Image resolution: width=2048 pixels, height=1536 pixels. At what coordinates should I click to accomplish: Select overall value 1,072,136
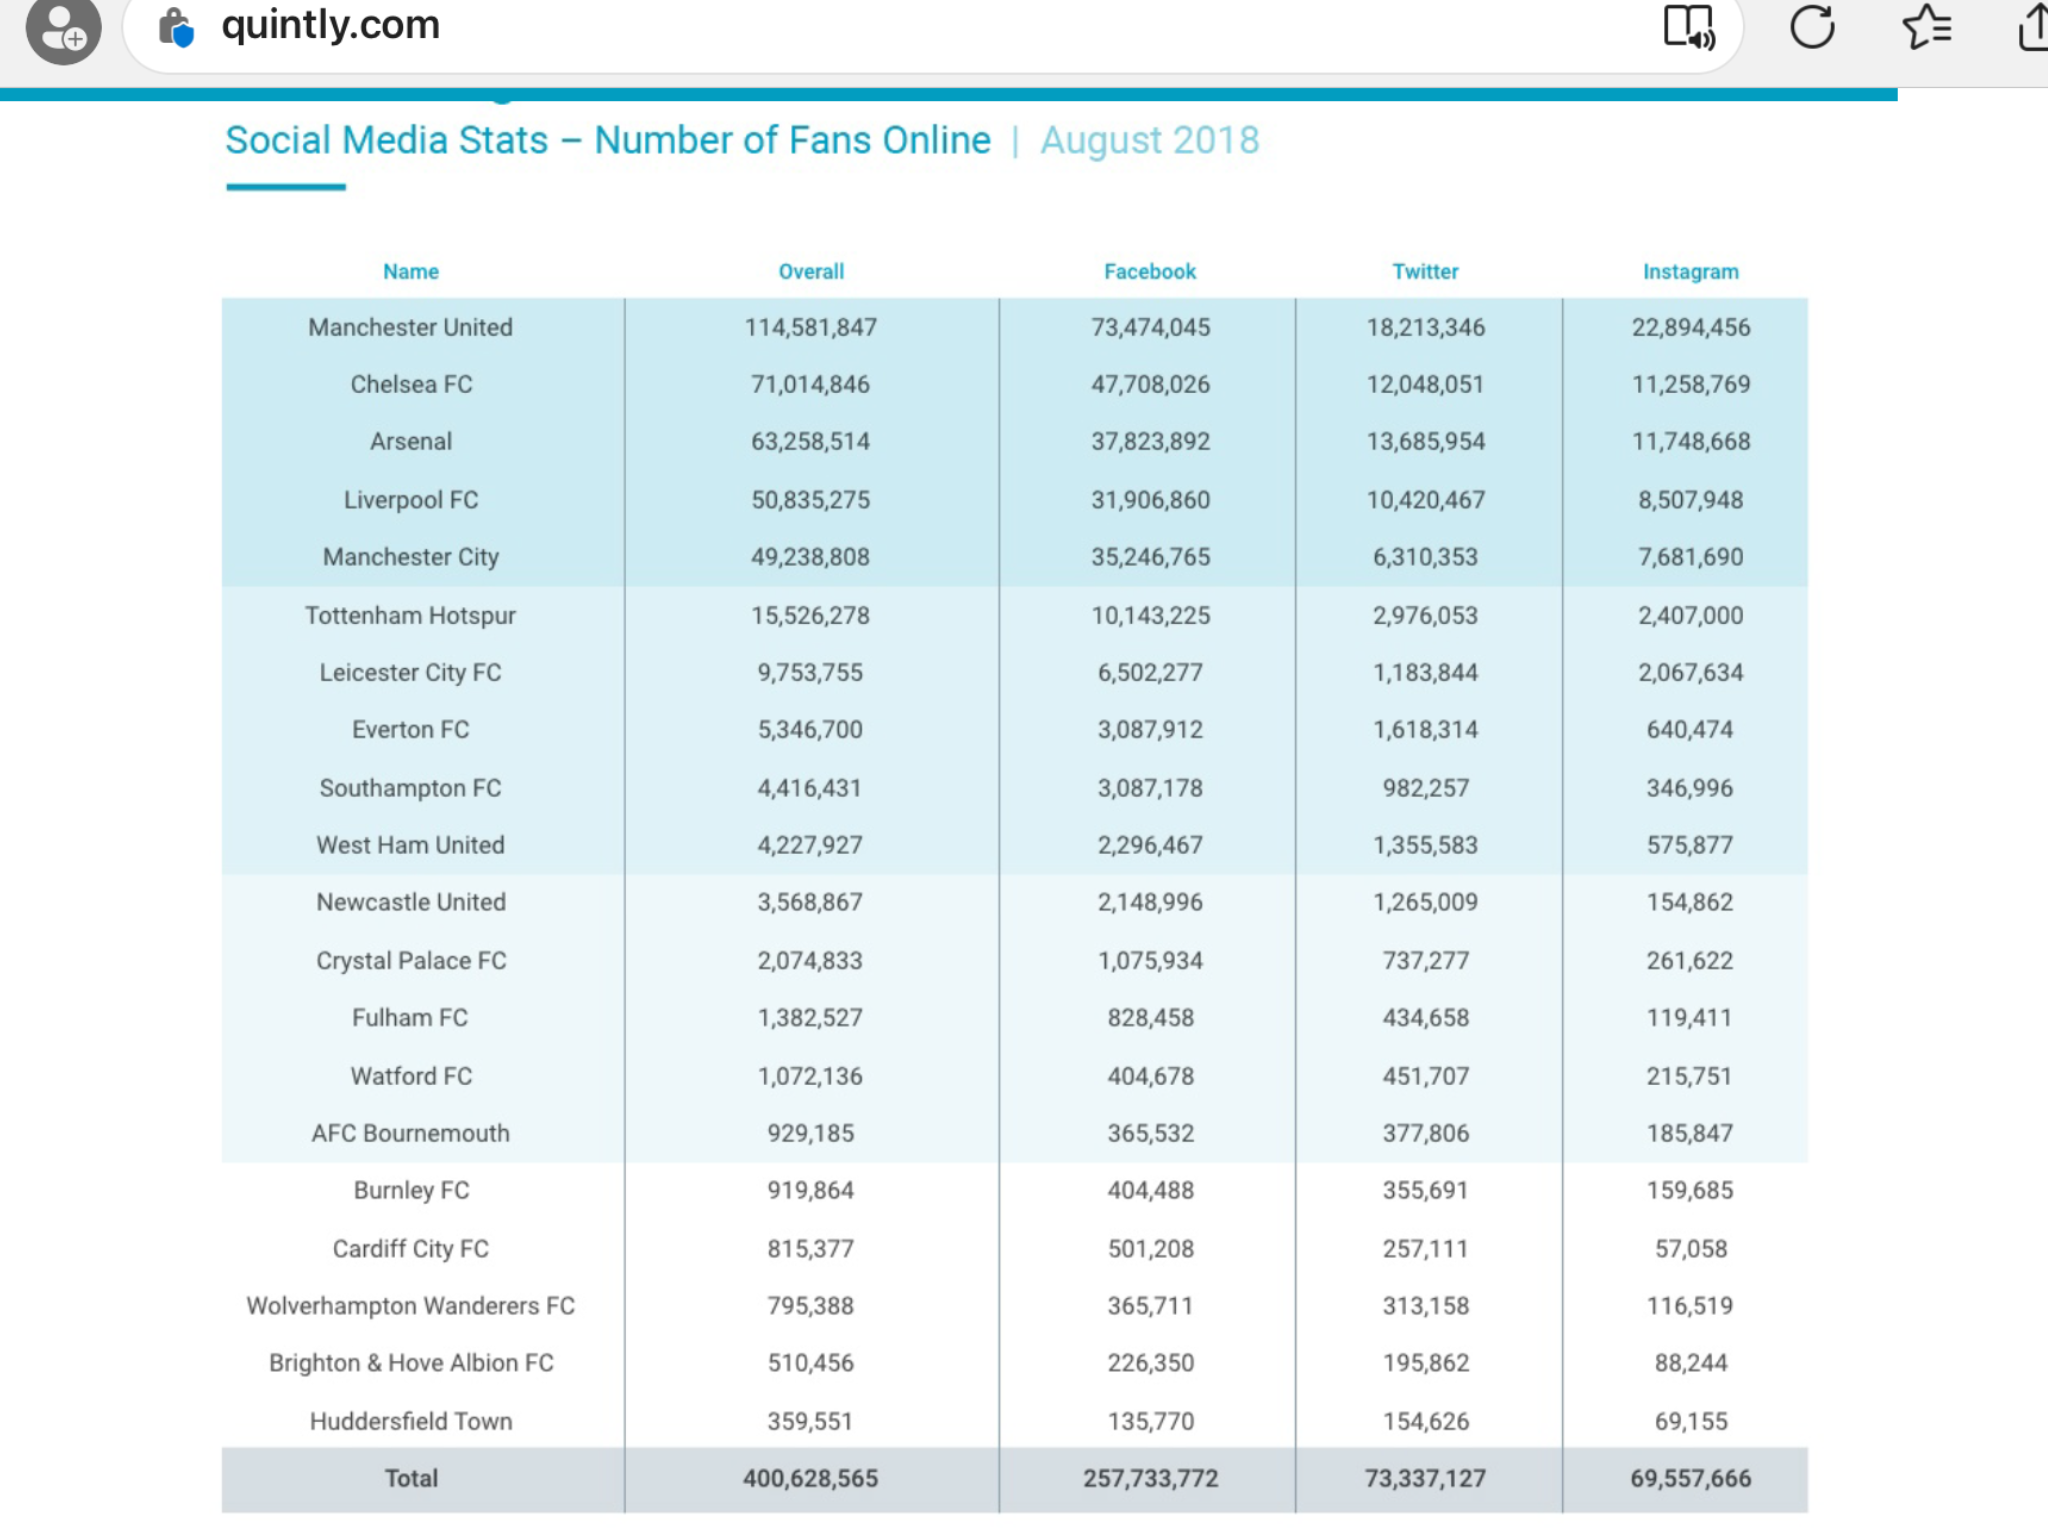pos(811,1076)
